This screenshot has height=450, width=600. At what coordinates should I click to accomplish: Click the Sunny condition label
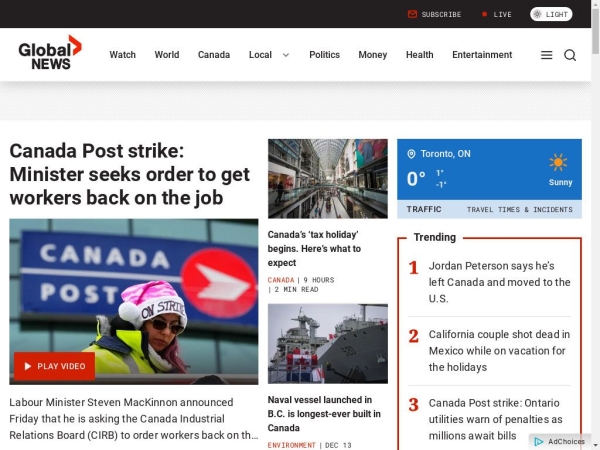point(561,182)
